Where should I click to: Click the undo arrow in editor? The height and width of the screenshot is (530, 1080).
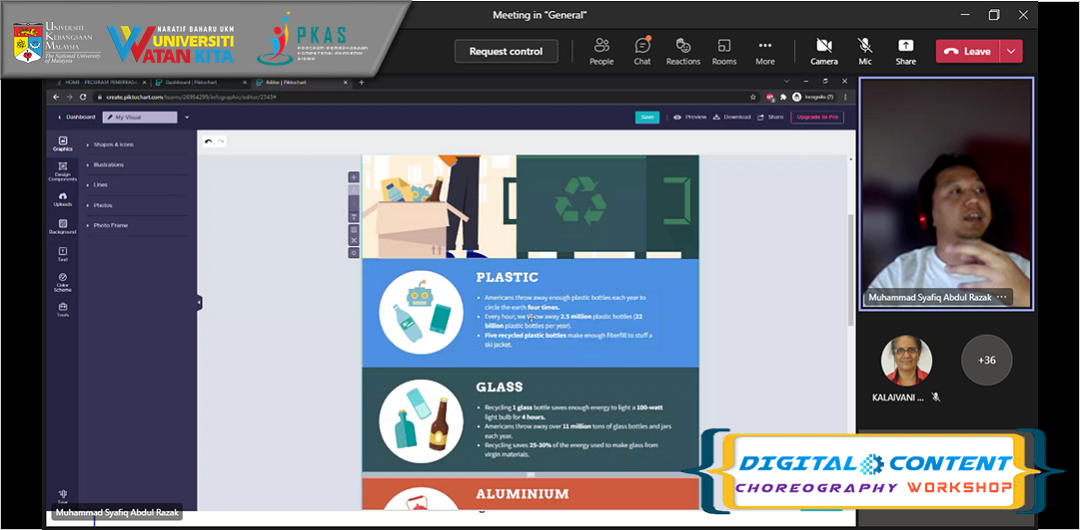(x=208, y=142)
